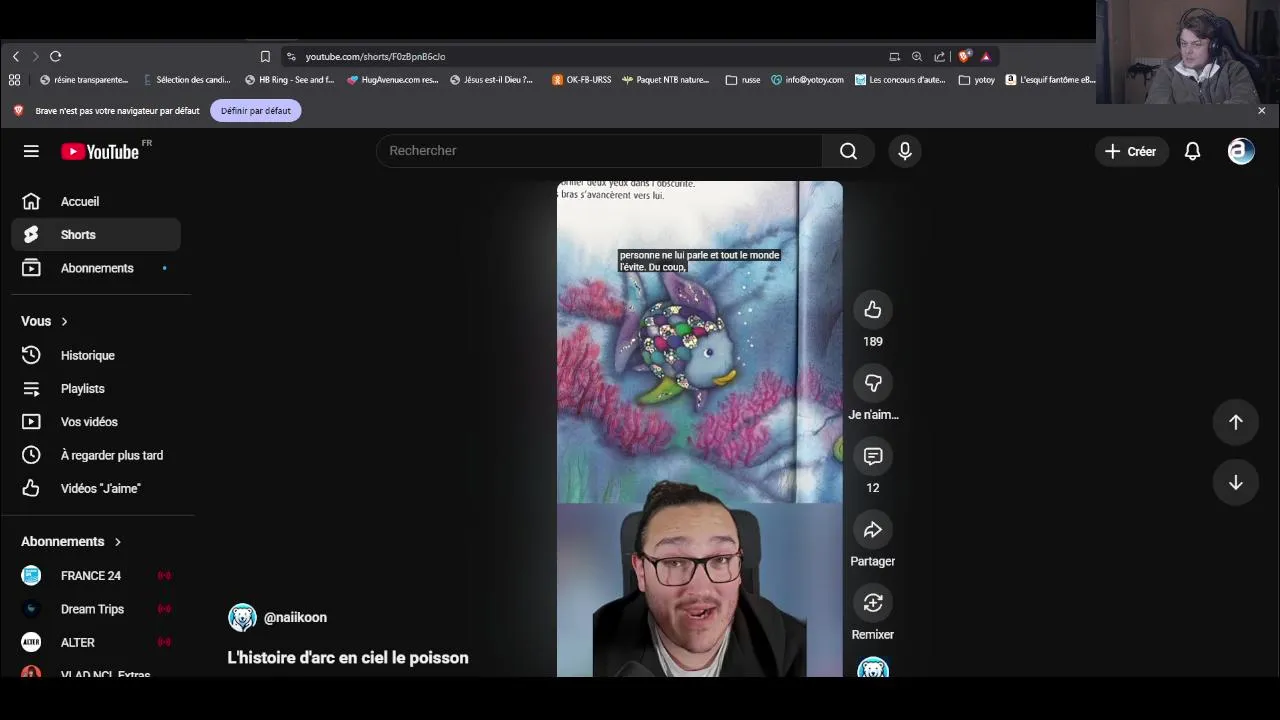
Task: Click the Short title 'L'histoire d'arc en ciel le poisson'
Action: coord(348,658)
